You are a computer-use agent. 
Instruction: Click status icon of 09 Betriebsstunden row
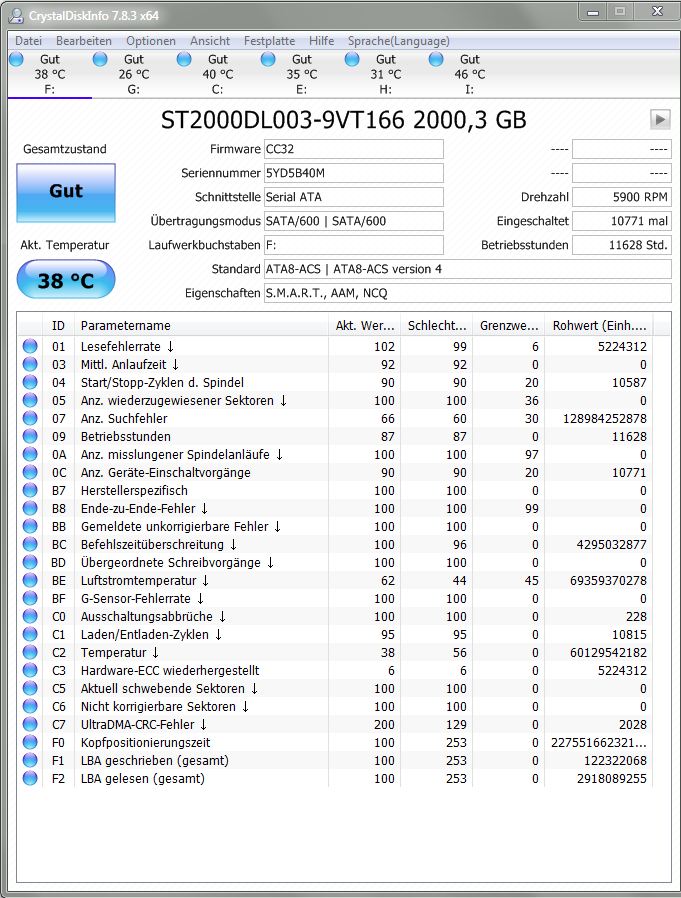[30, 436]
